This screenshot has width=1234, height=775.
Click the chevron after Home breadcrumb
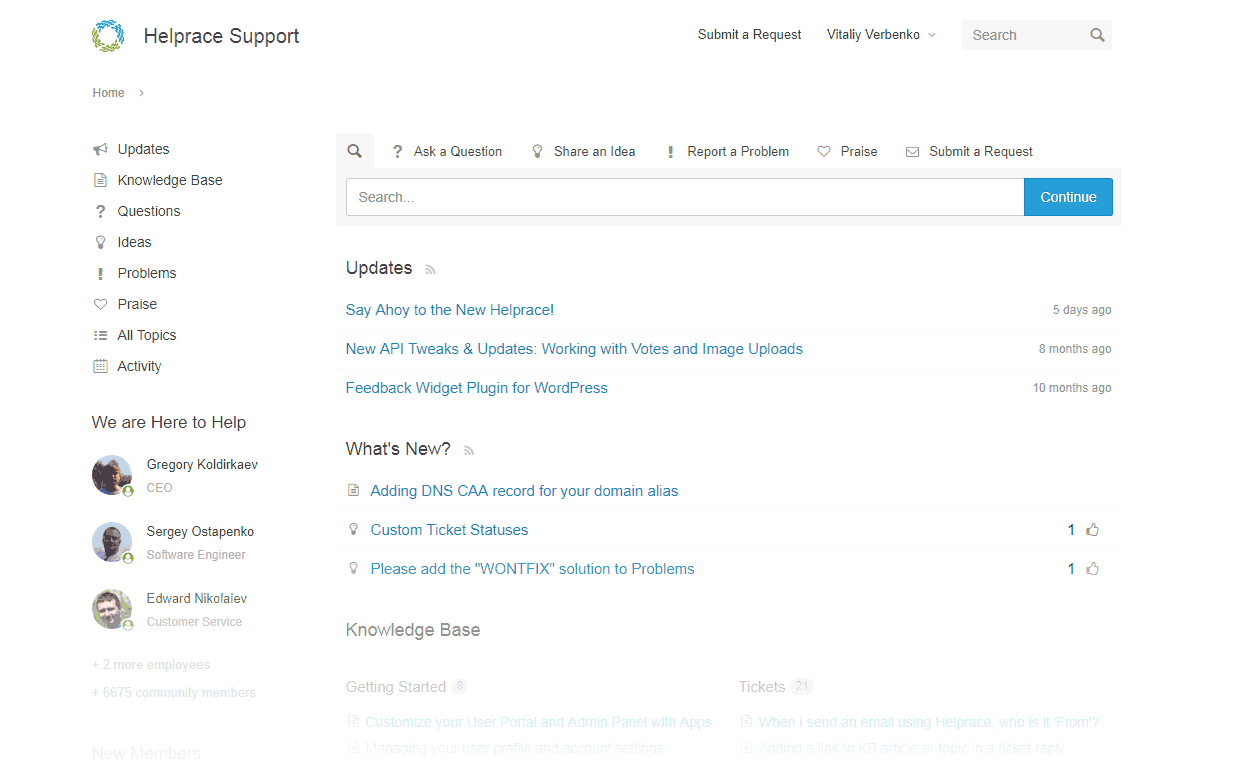(142, 93)
